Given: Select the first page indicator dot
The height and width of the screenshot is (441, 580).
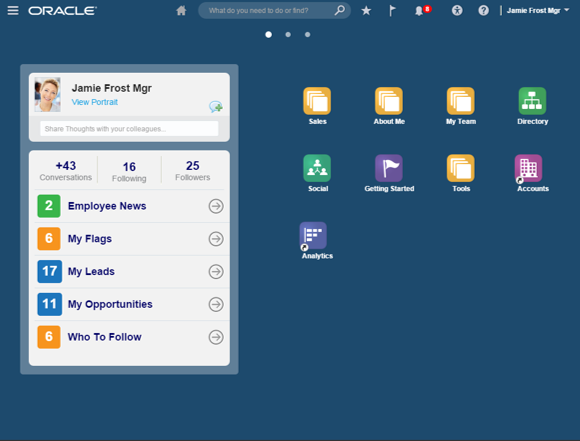Looking at the screenshot, I should click(x=269, y=34).
